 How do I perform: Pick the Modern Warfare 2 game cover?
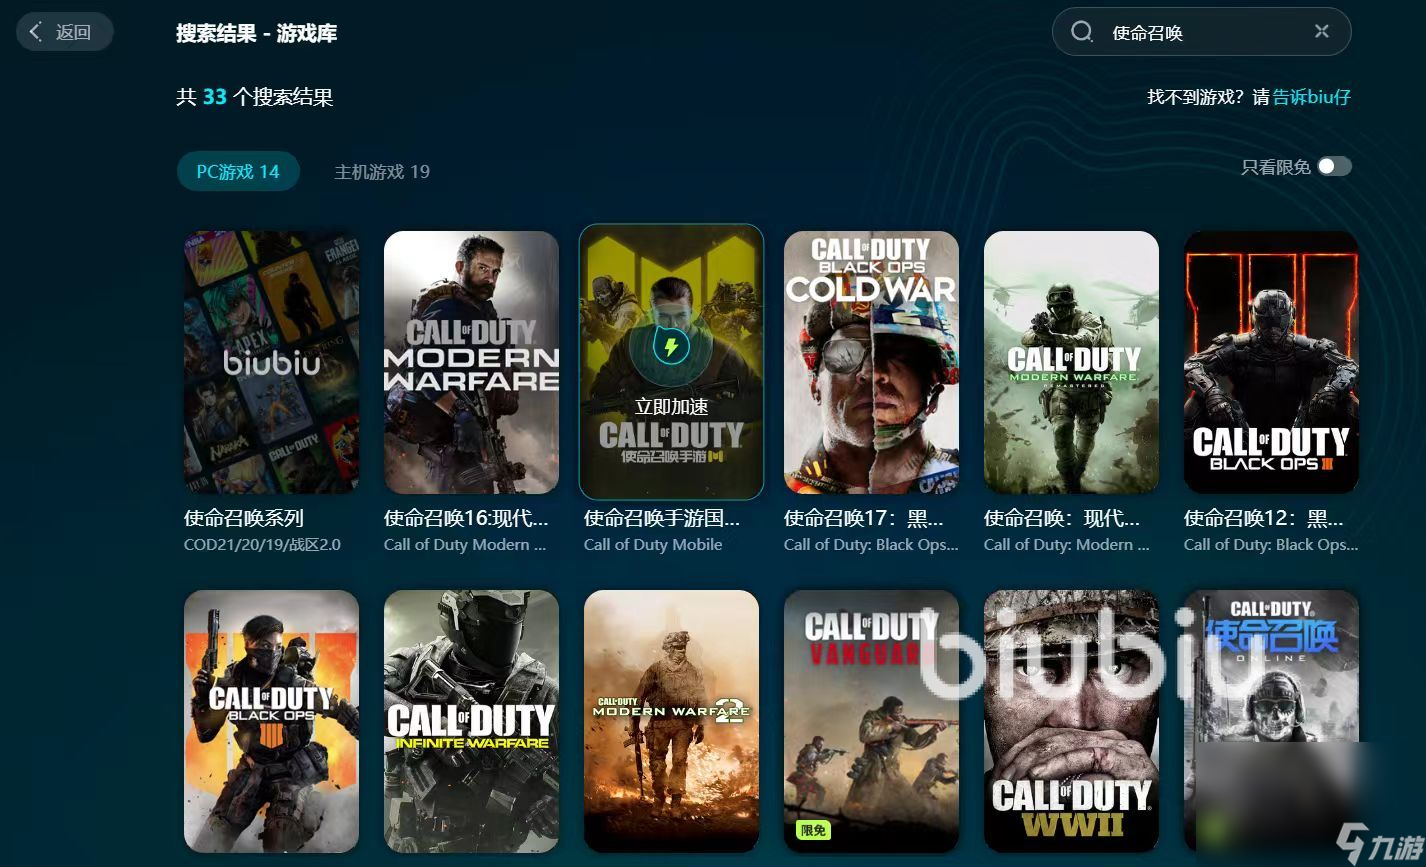click(x=671, y=720)
